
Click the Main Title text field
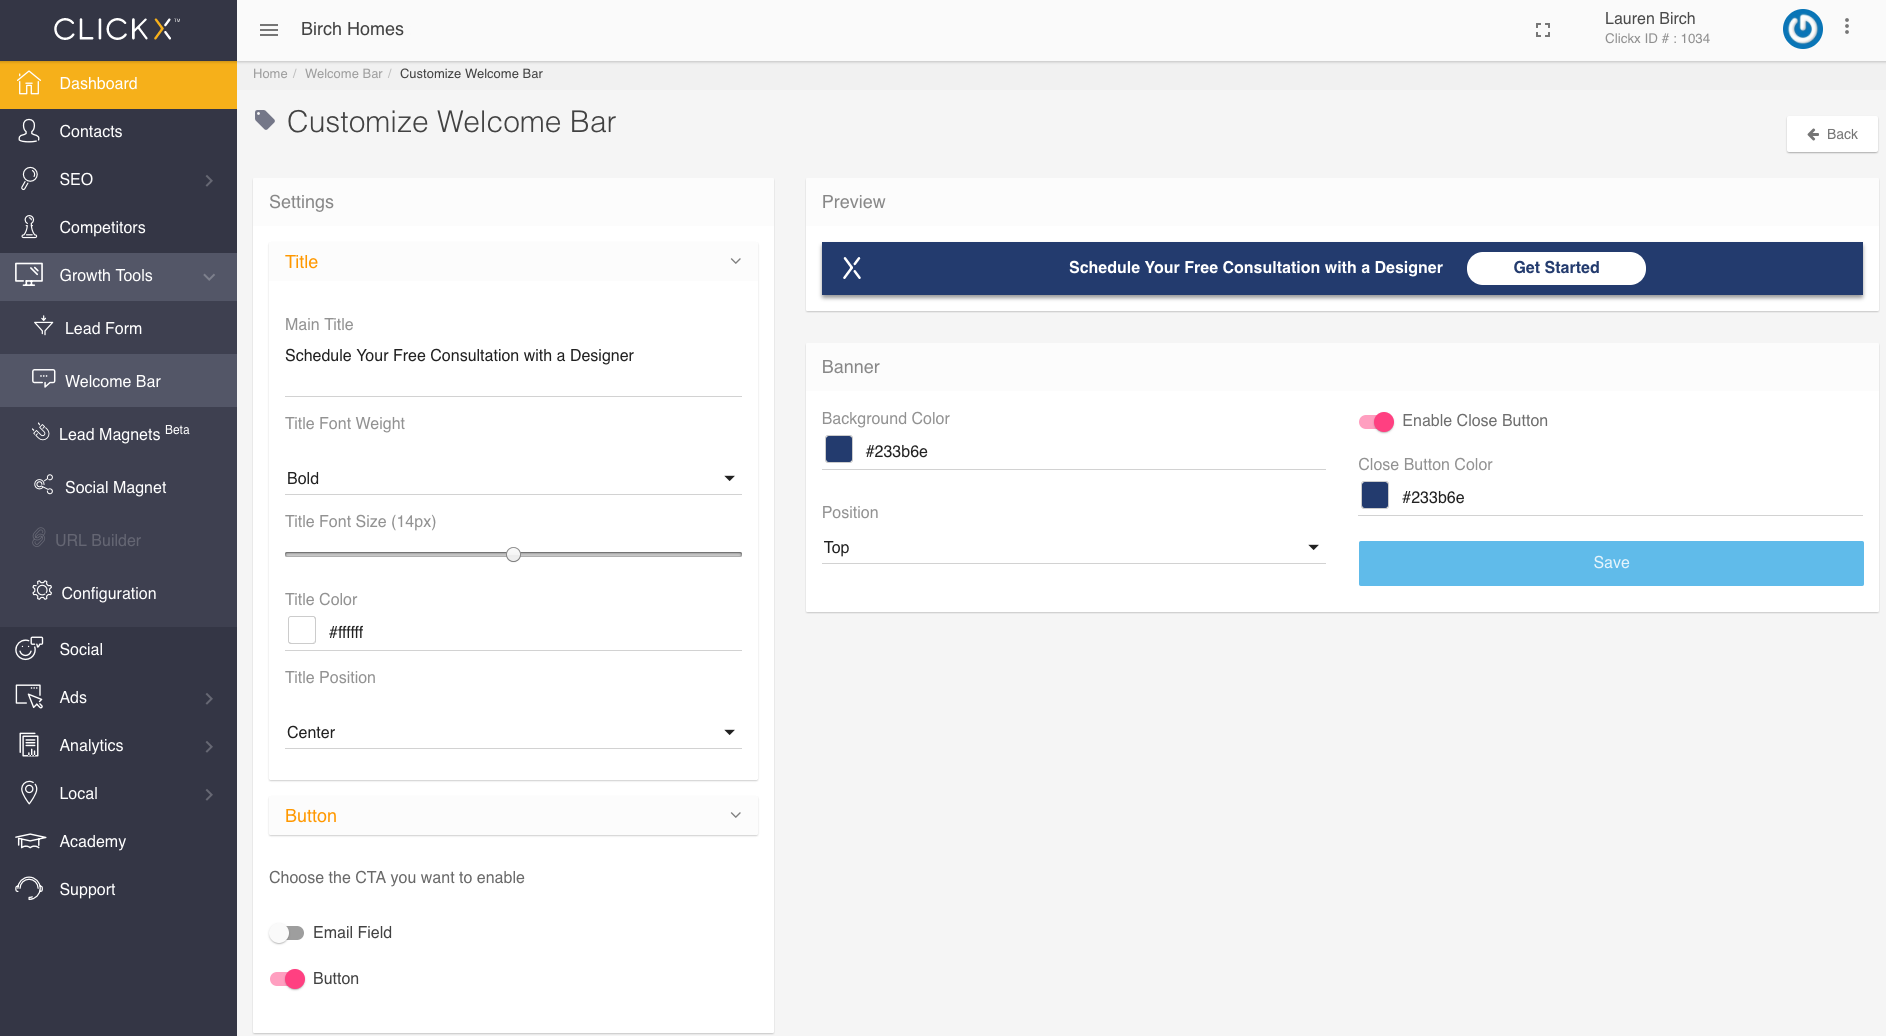[x=513, y=356]
